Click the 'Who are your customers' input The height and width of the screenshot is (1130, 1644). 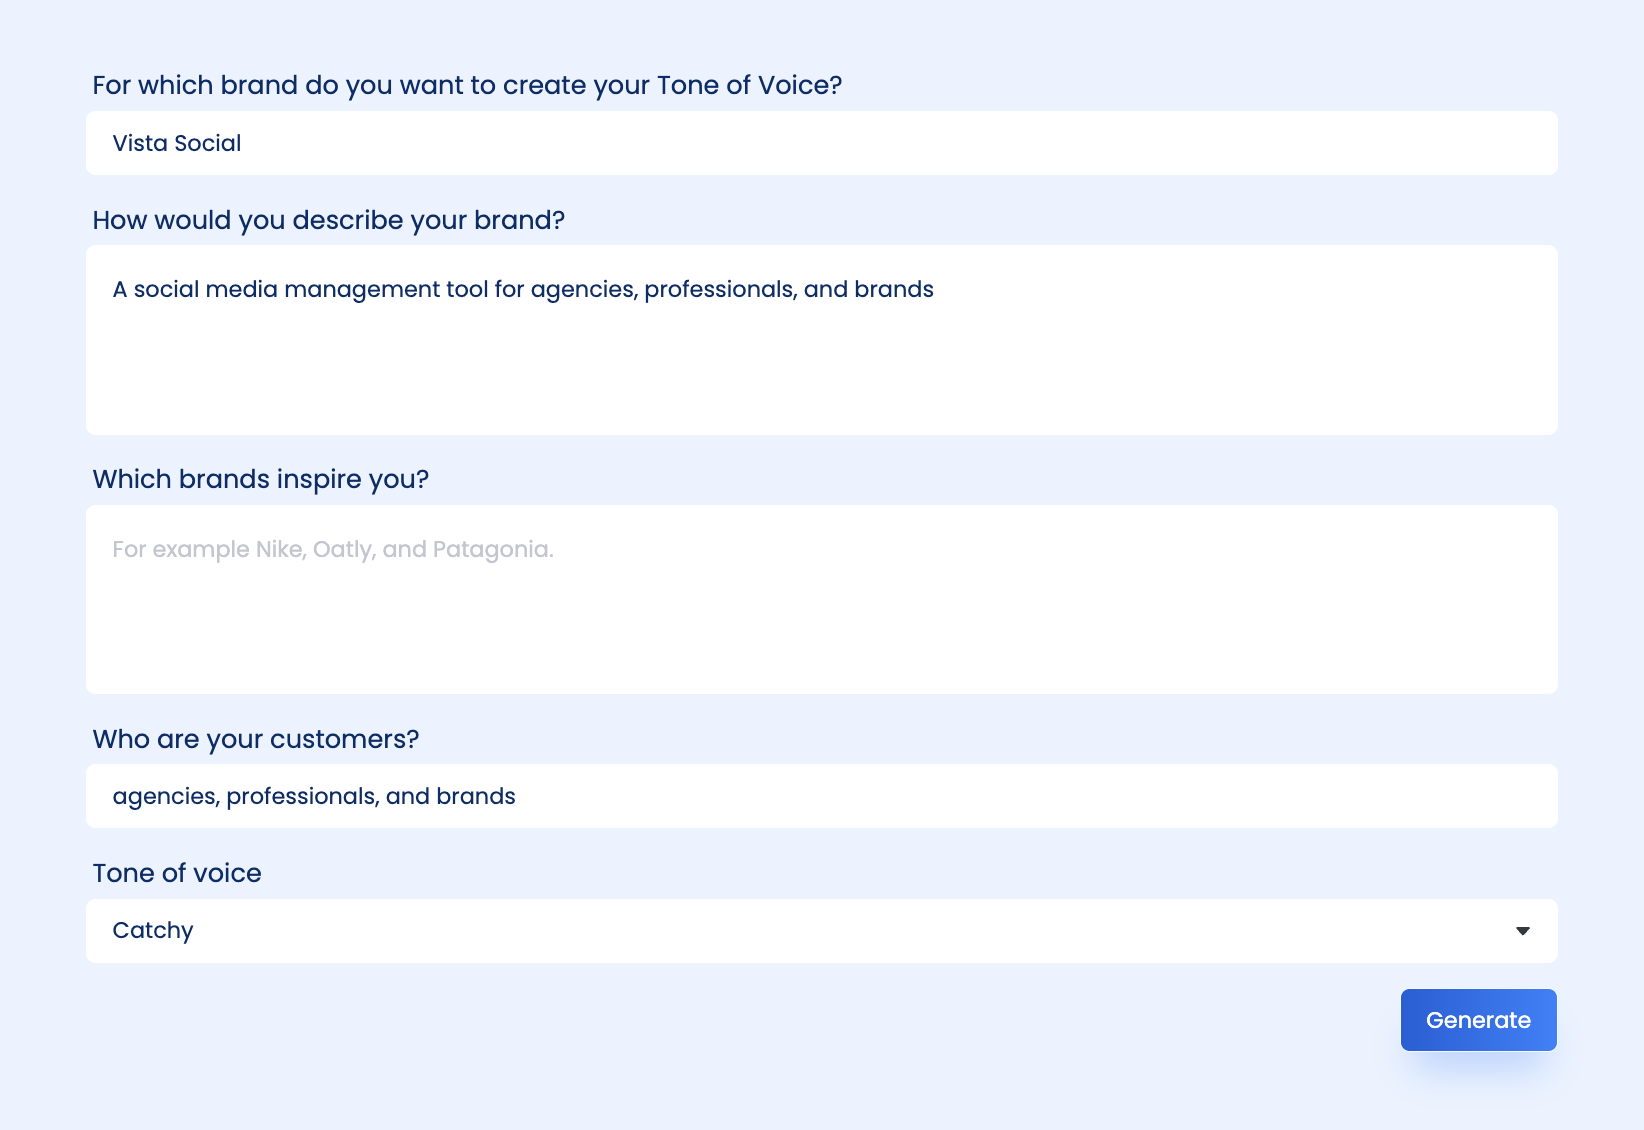click(x=820, y=796)
